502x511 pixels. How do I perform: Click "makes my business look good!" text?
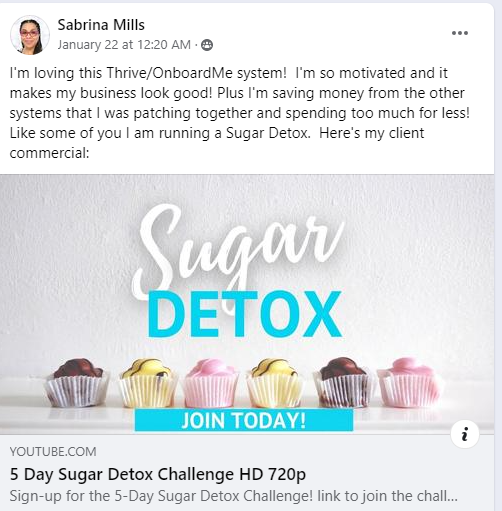[x=111, y=93]
